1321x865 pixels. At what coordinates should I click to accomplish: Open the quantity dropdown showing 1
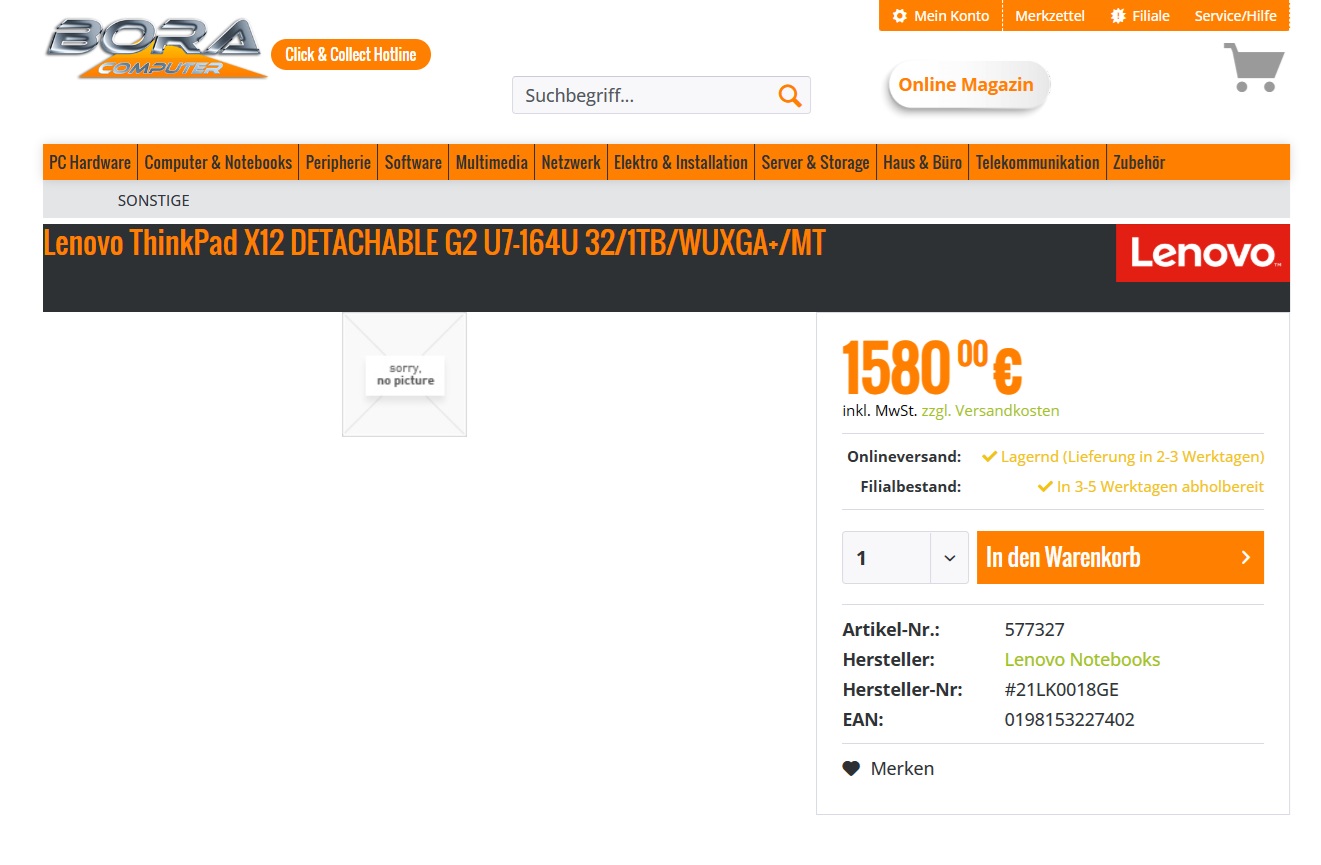pos(905,558)
